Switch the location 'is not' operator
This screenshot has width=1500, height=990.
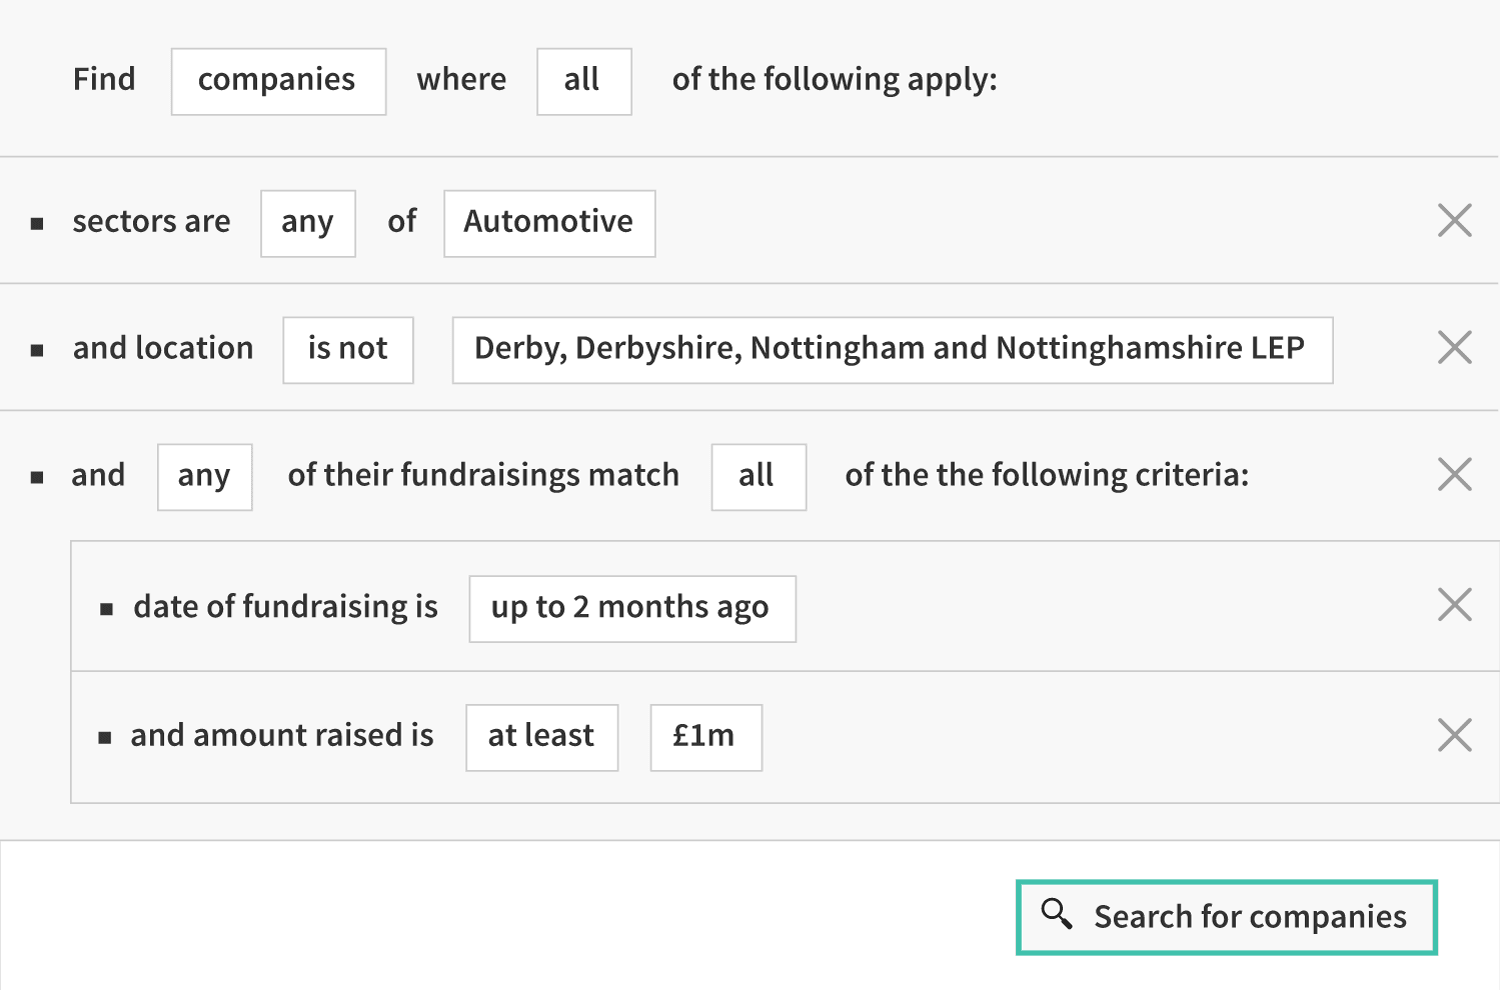pos(348,350)
